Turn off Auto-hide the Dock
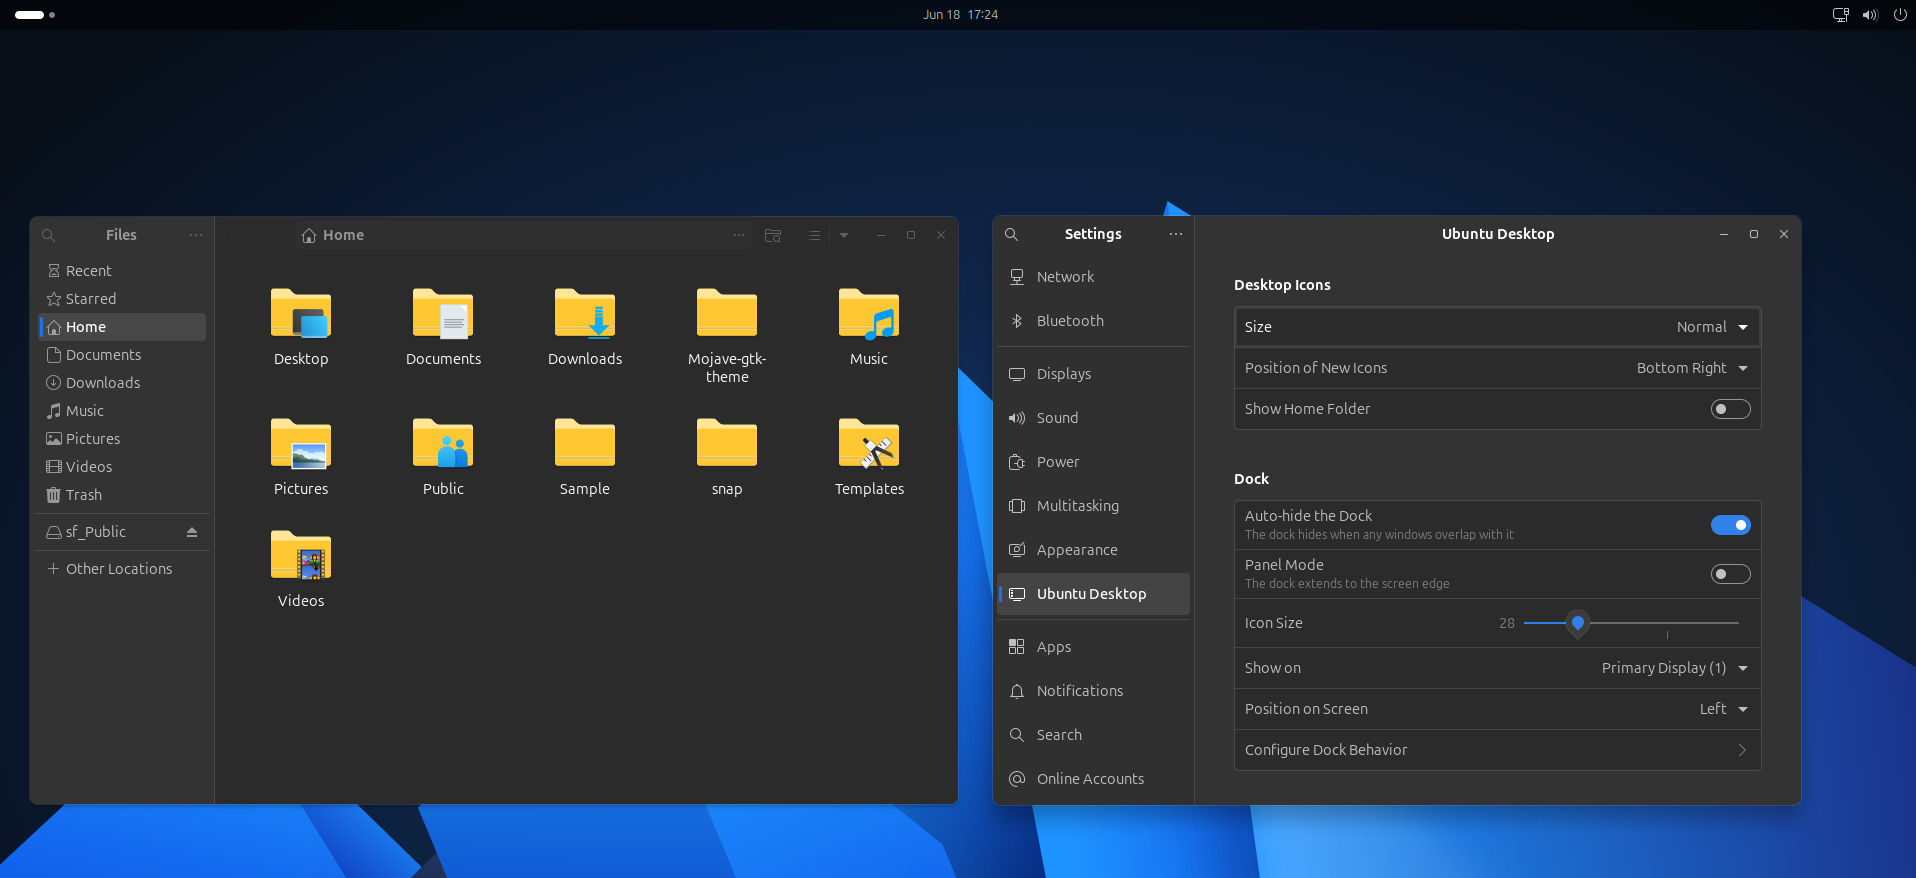The image size is (1916, 878). coord(1730,525)
